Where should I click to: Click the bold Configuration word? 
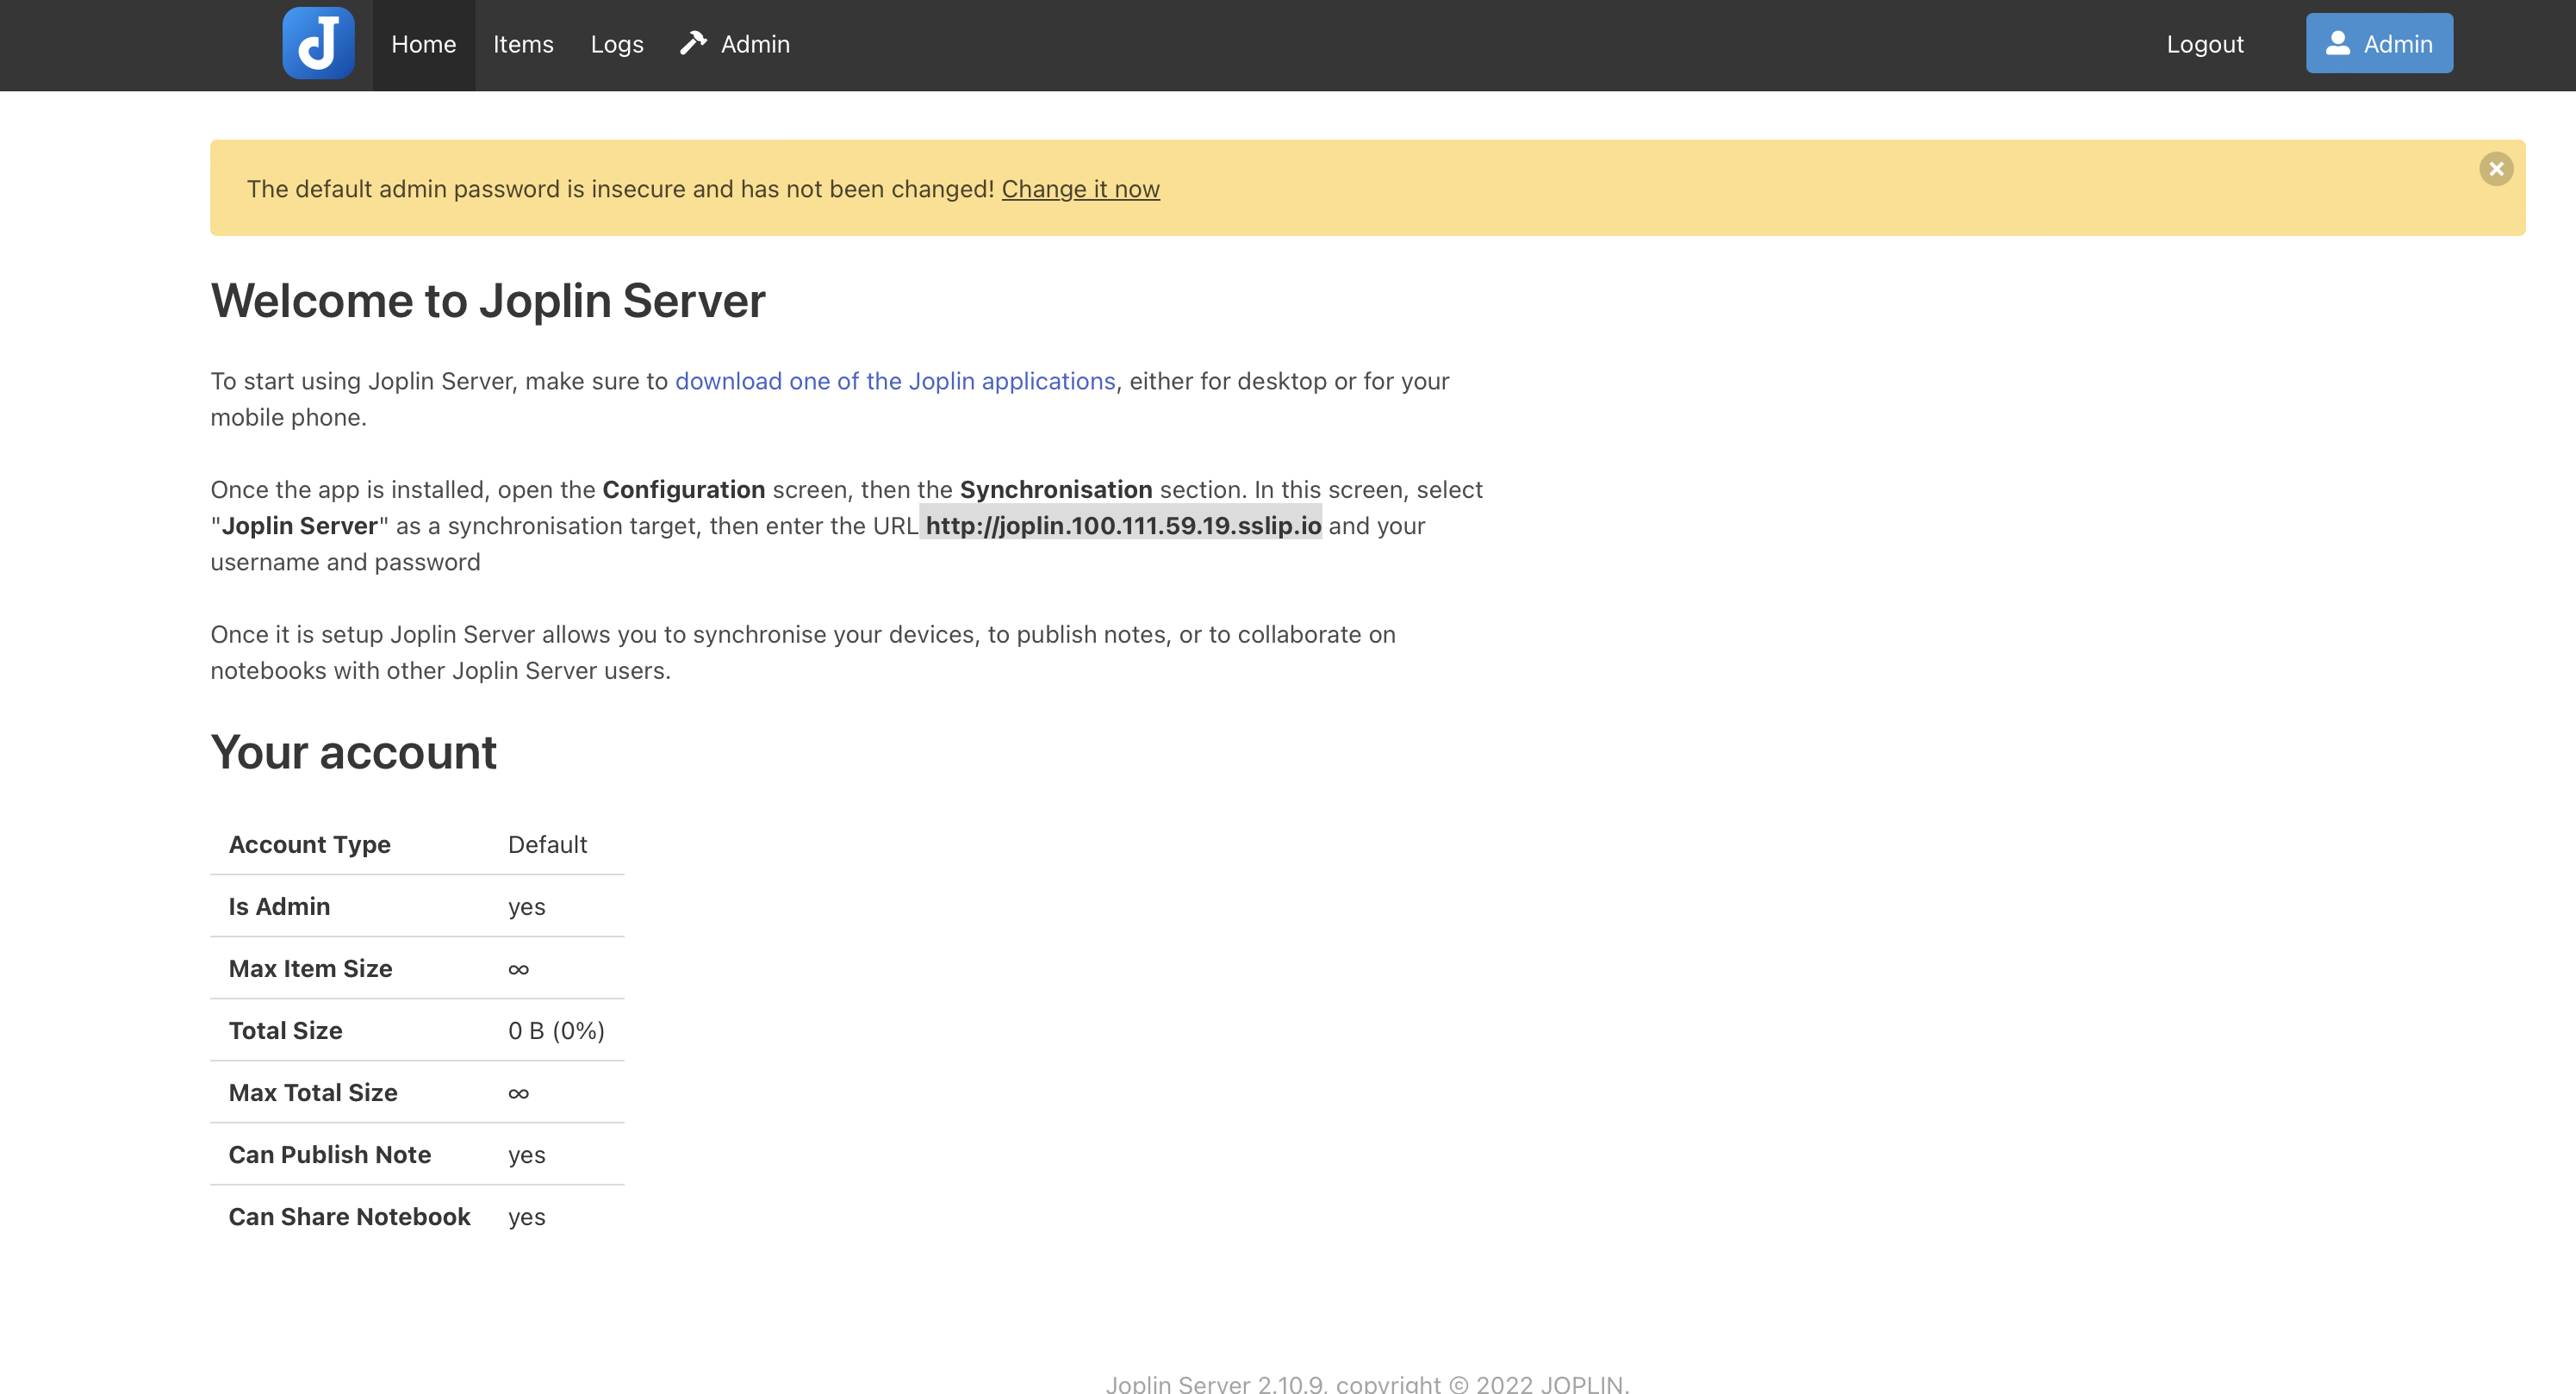click(684, 489)
